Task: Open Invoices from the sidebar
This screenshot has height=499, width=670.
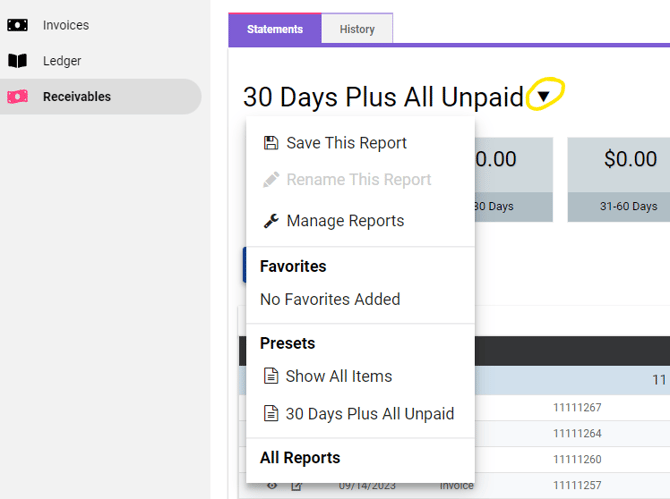Action: coord(65,25)
